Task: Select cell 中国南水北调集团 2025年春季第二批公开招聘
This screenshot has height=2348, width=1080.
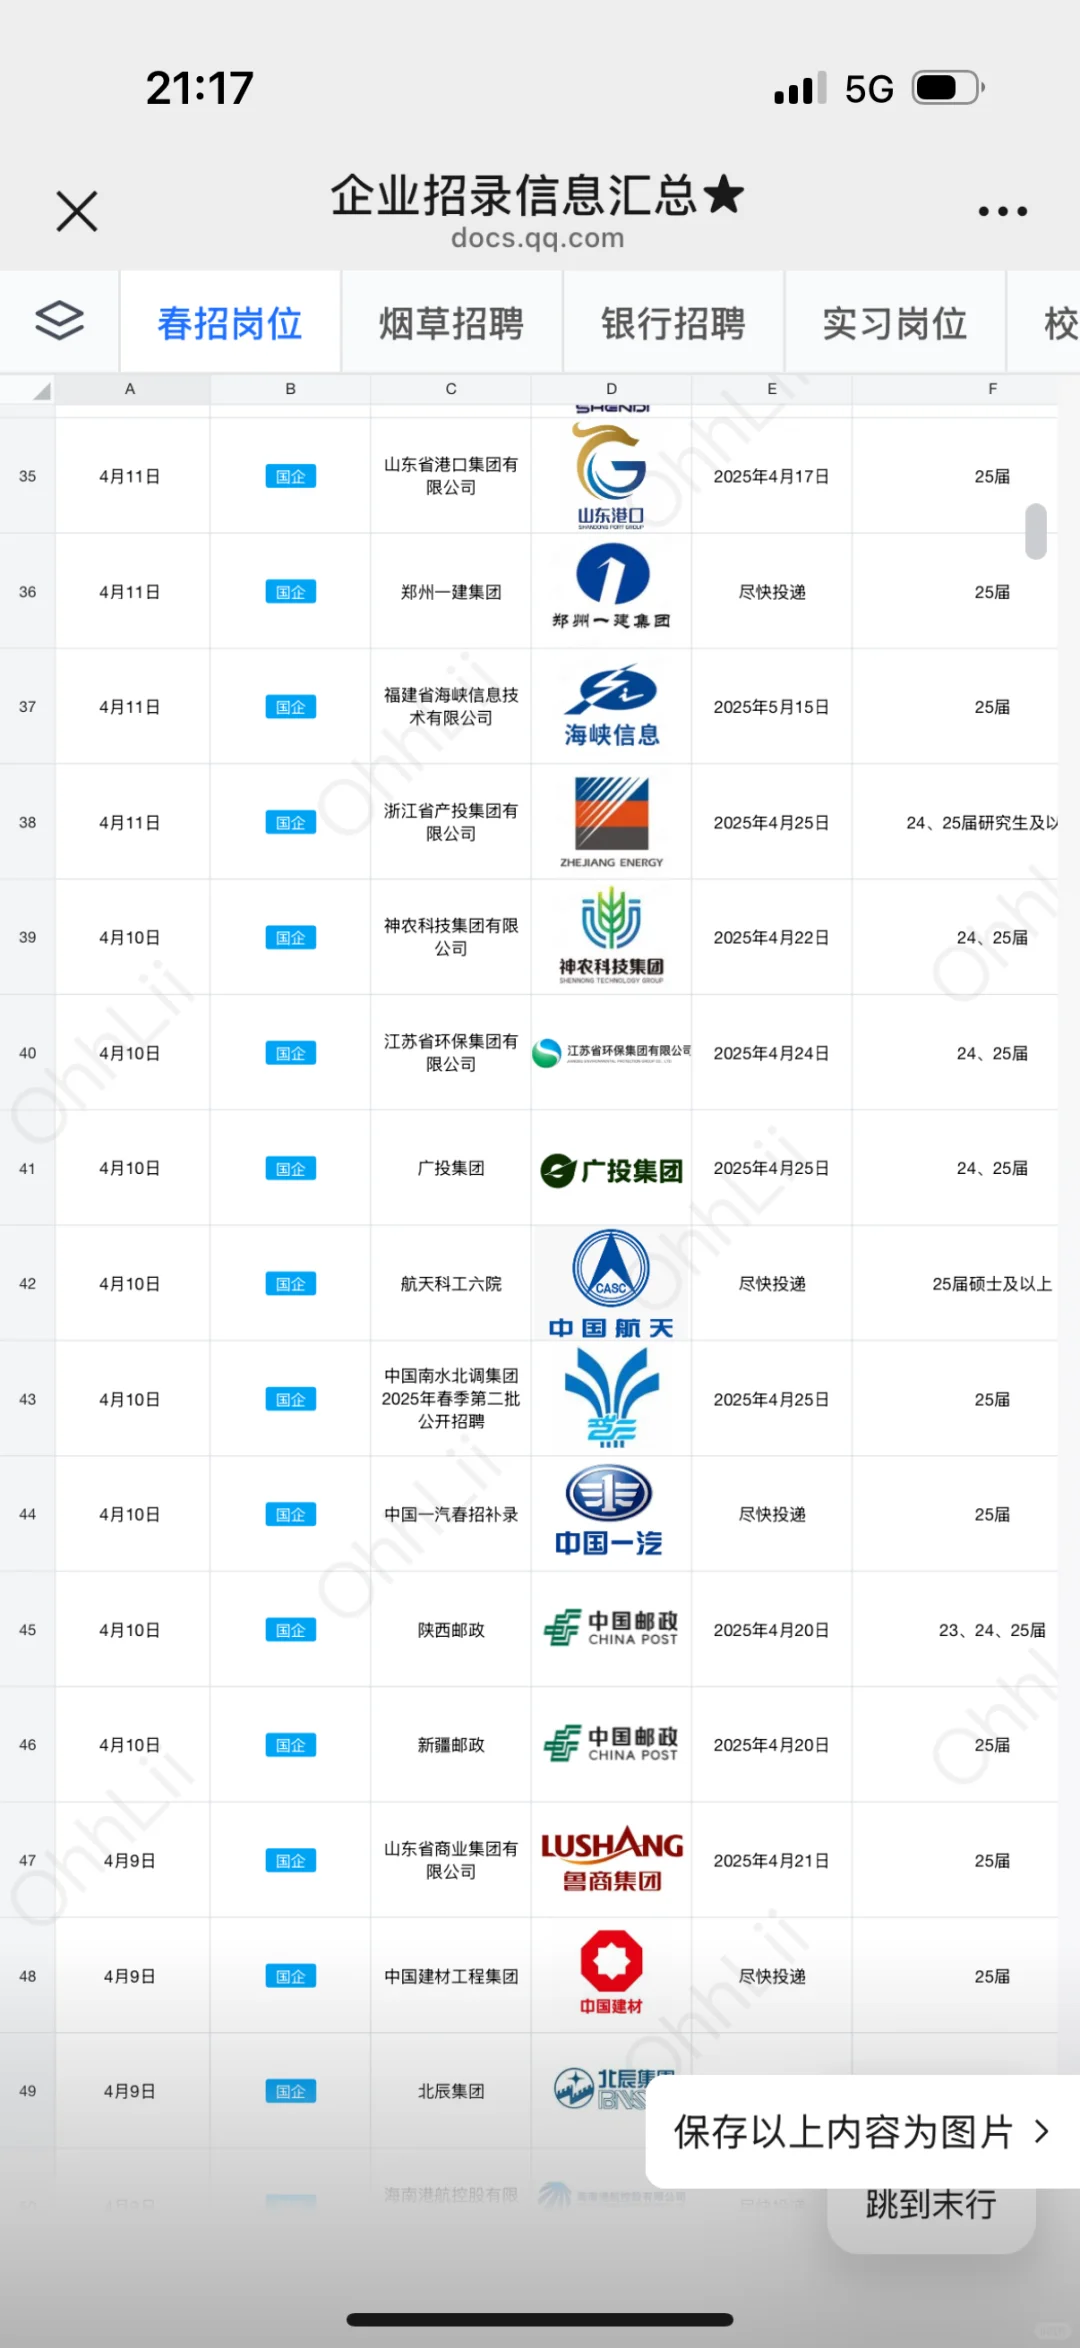Action: tap(451, 1399)
